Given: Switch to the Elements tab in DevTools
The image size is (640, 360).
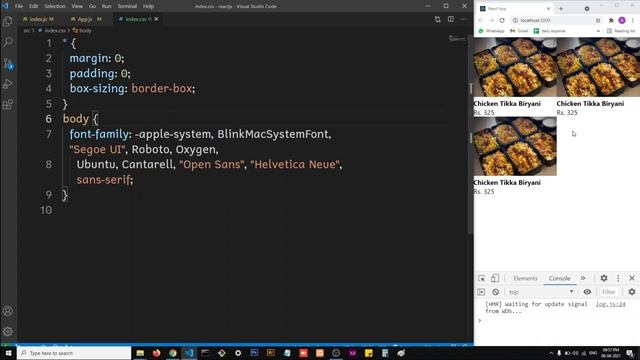Looking at the screenshot, I should (525, 278).
